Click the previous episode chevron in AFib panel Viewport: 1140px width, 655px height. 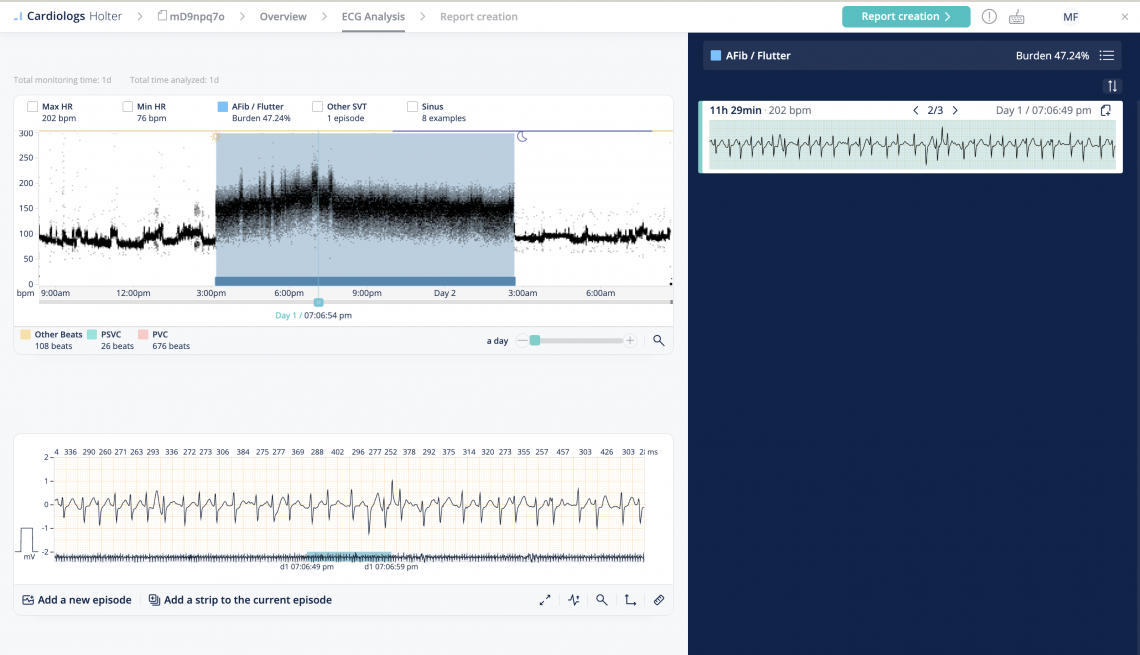pos(916,110)
